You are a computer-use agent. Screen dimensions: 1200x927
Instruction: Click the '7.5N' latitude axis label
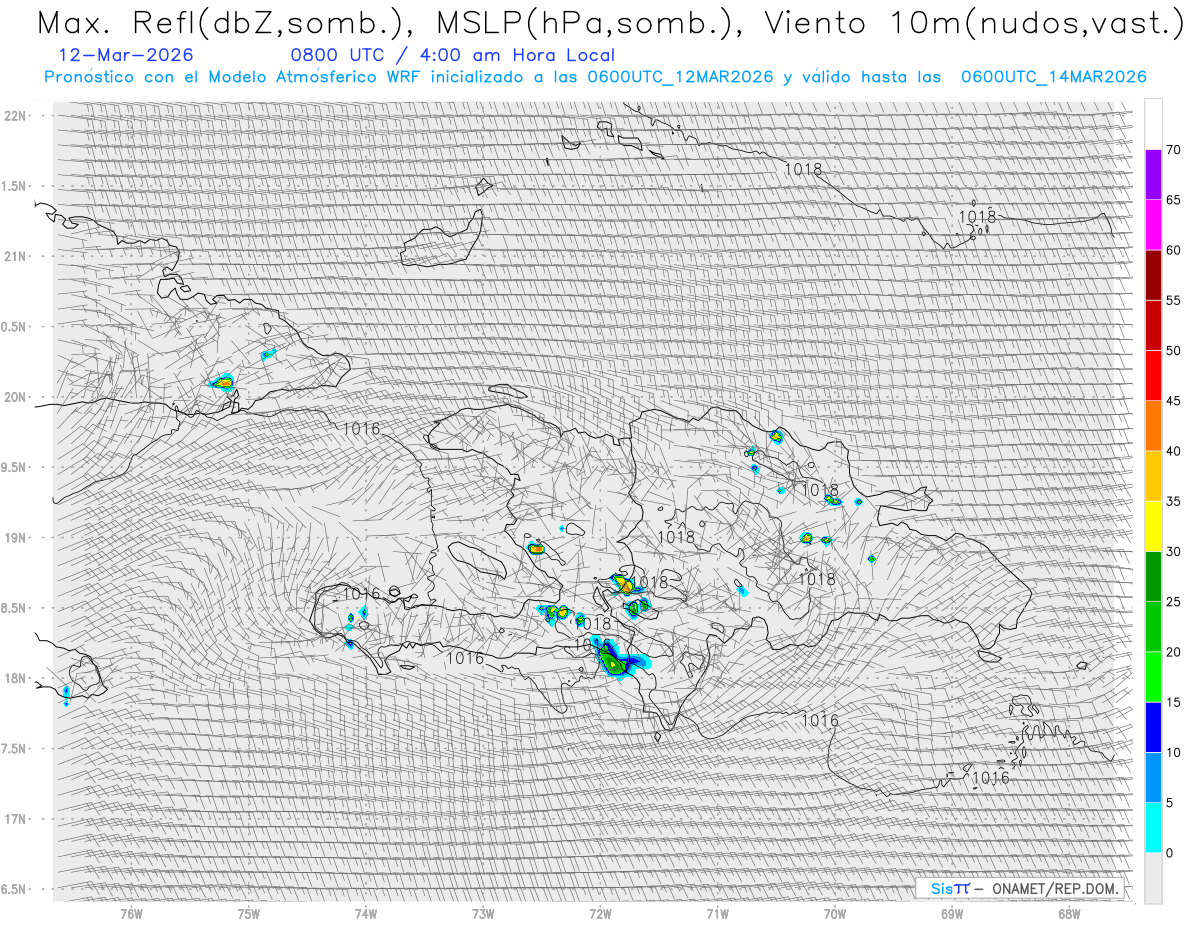[15, 749]
